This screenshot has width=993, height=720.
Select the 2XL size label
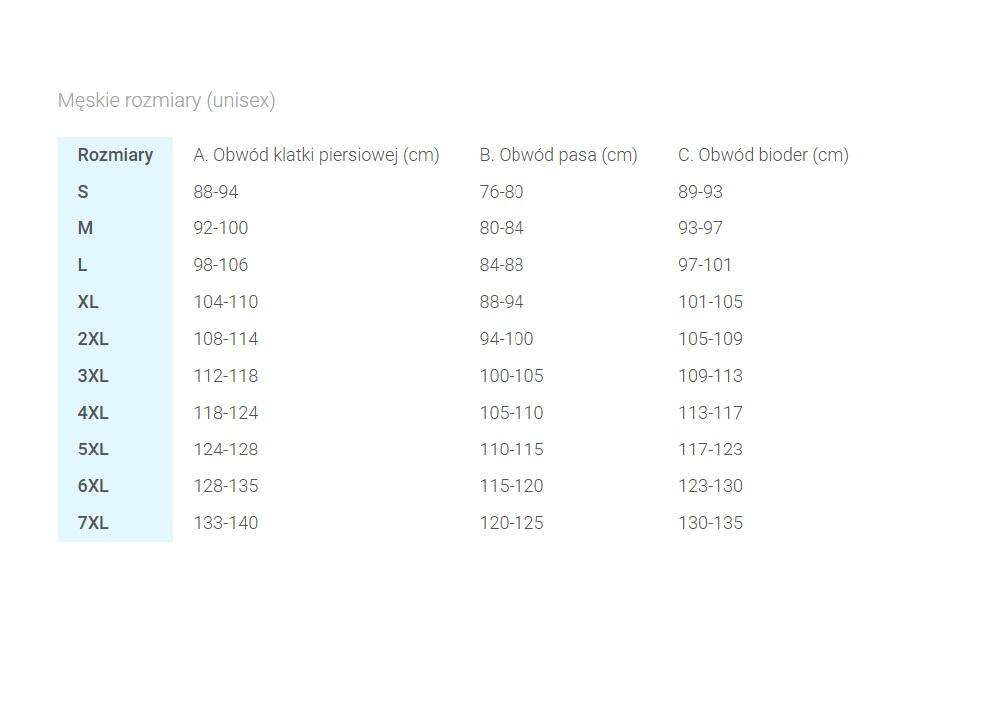coord(93,339)
